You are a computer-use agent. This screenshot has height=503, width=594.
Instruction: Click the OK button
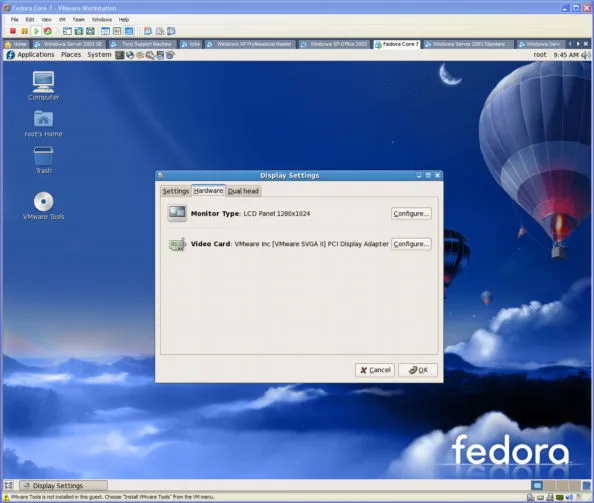[x=418, y=370]
